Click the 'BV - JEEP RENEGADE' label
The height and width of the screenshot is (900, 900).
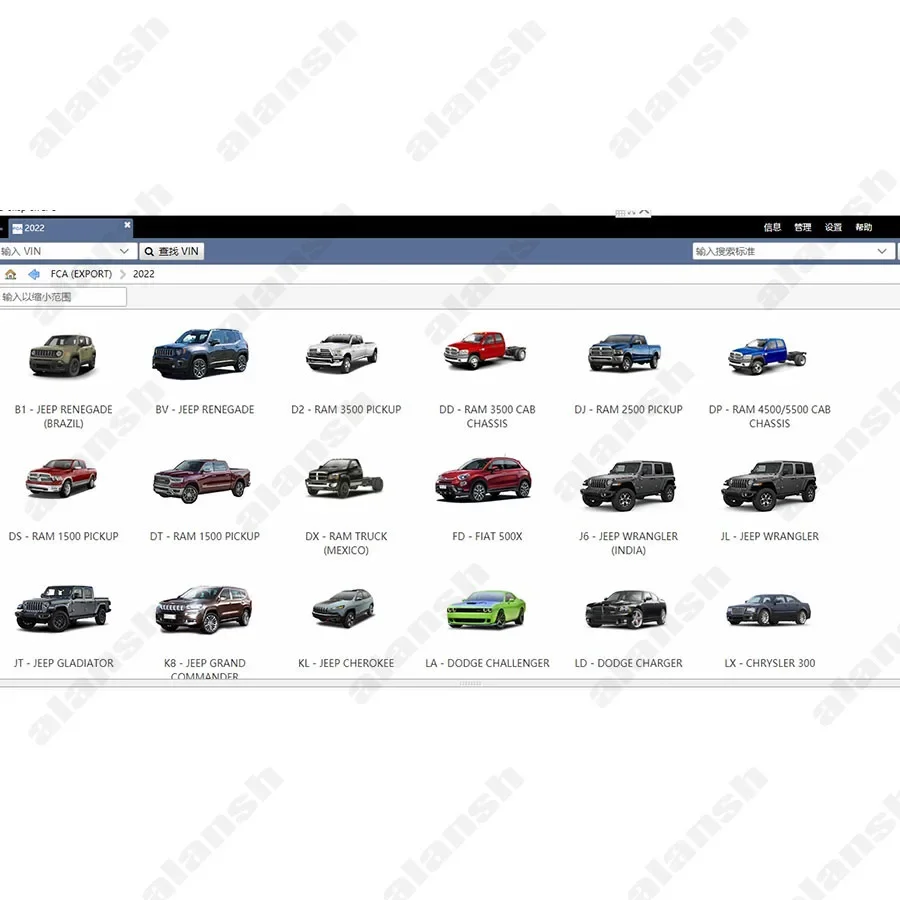pos(204,409)
